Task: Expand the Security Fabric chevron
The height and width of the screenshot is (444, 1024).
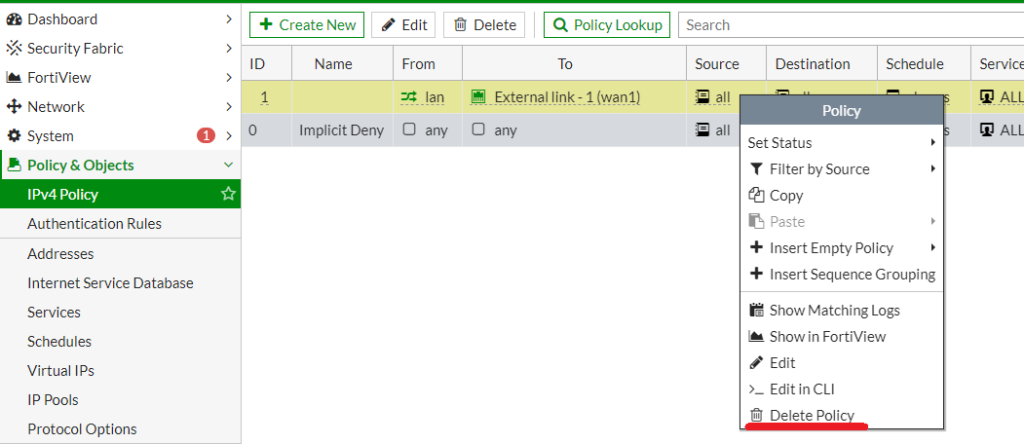Action: [229, 48]
